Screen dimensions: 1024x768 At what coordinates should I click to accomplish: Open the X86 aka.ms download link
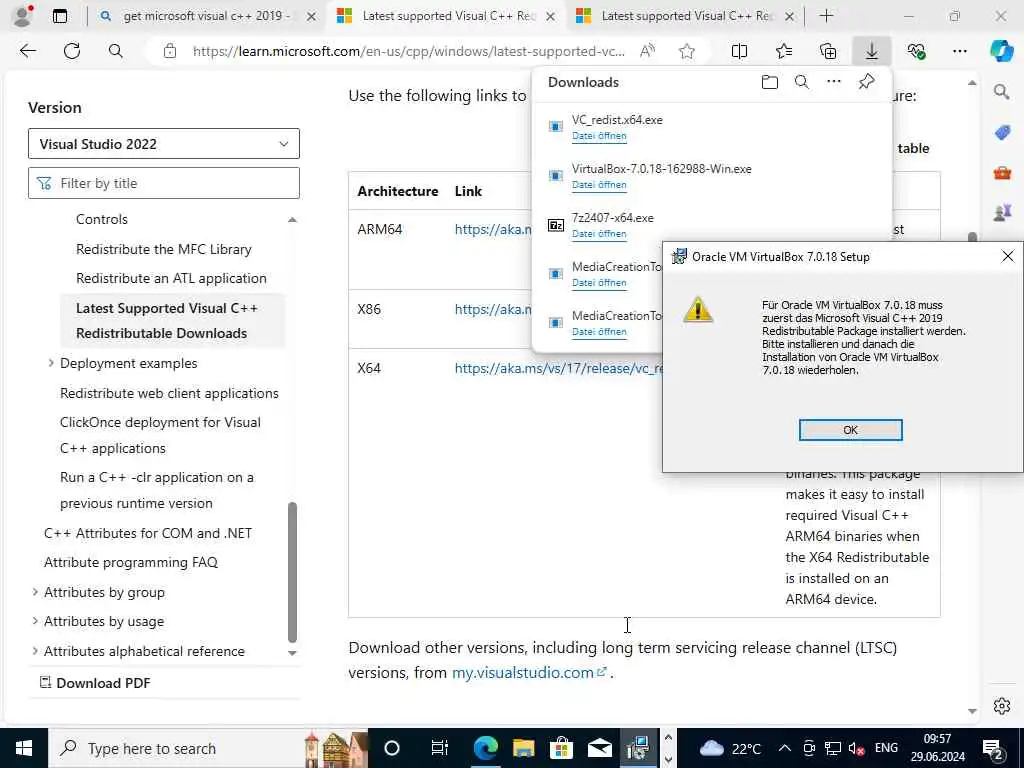[x=493, y=310]
